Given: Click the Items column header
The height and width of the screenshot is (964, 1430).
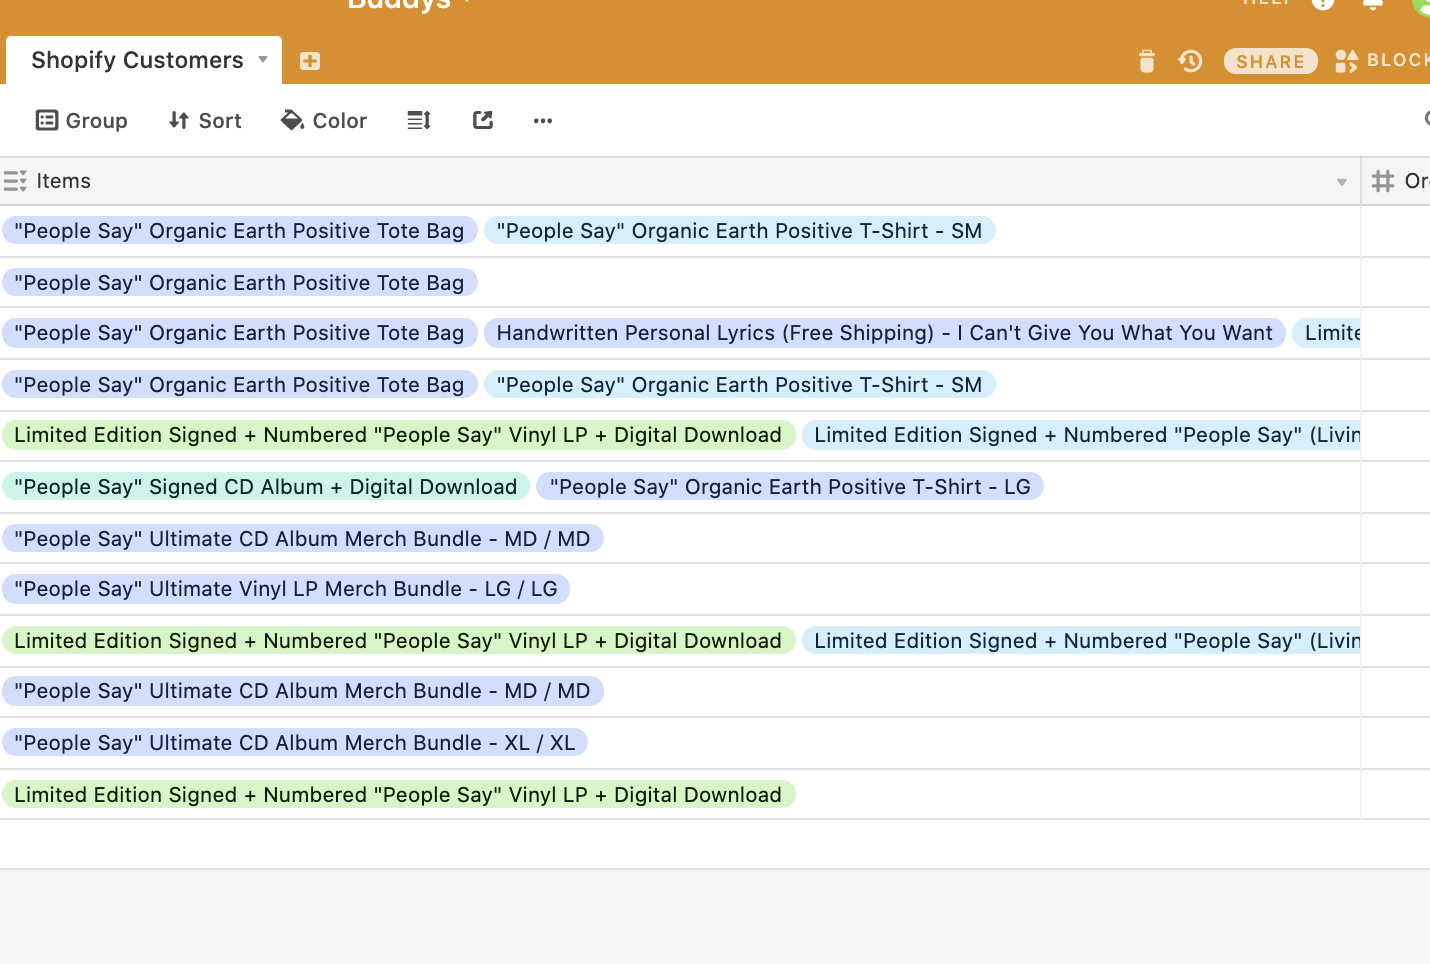Looking at the screenshot, I should 680,181.
